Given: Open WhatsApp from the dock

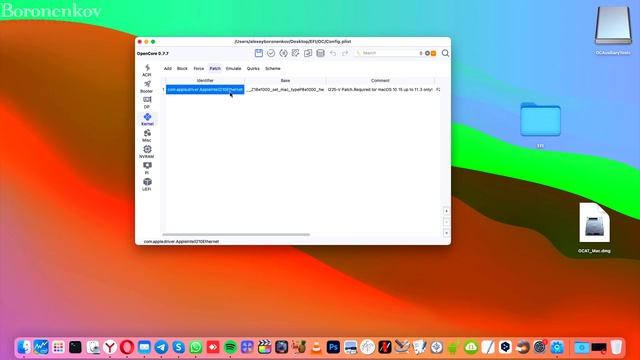Looking at the screenshot, I should pos(196,347).
